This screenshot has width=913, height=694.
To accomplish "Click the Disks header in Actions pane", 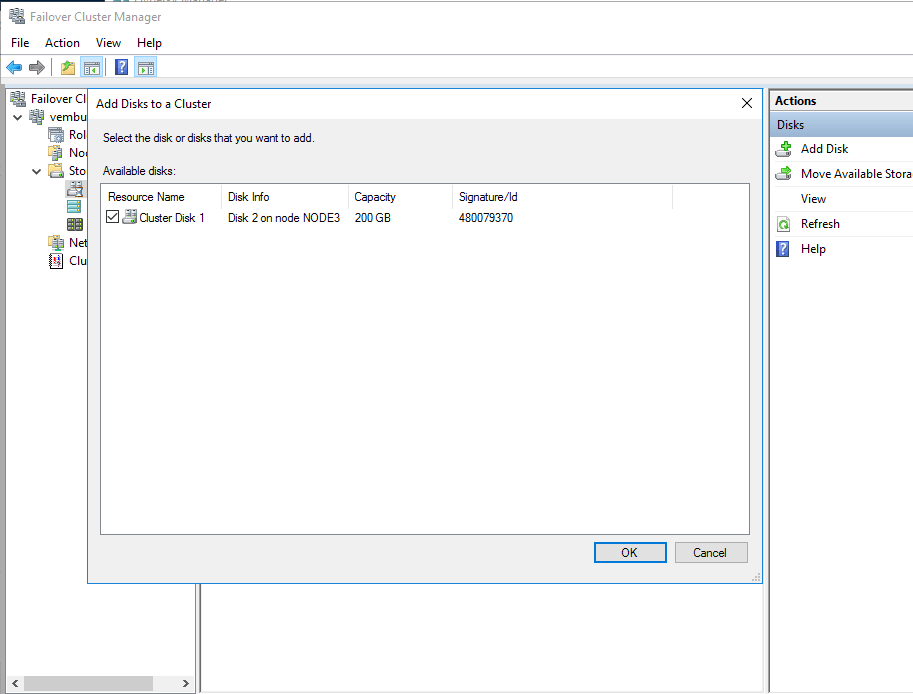I will point(841,125).
